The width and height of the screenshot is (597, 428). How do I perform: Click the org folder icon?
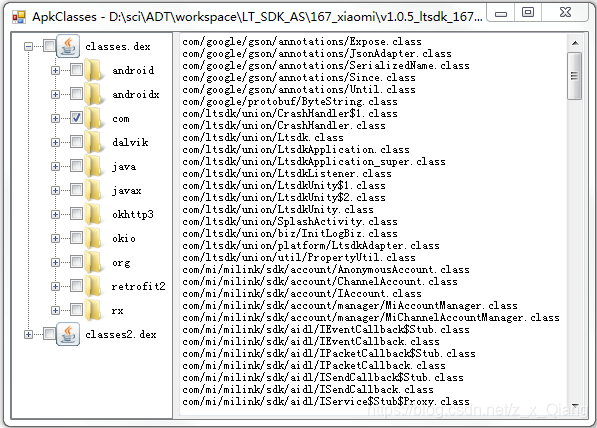(x=93, y=262)
